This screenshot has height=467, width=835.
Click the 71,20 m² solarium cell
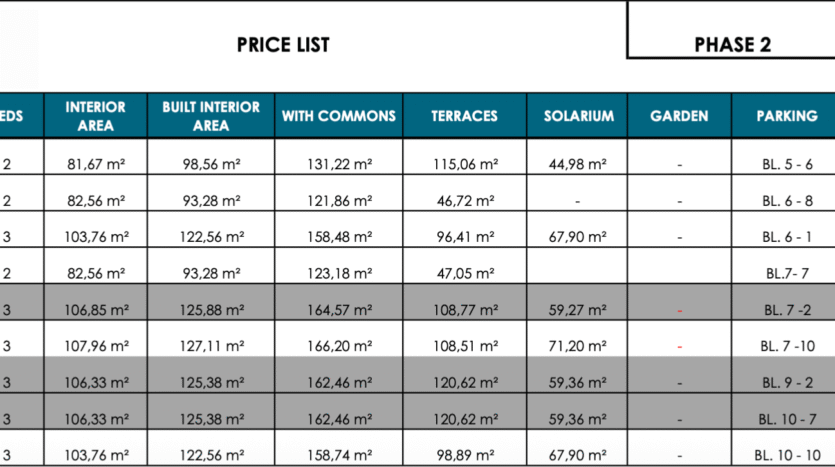[578, 339]
